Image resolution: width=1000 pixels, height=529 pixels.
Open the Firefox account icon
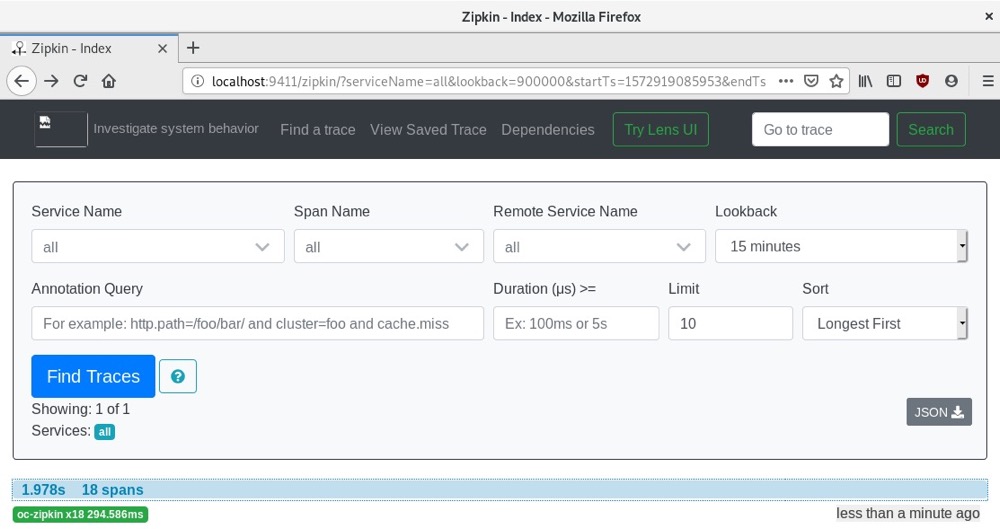[x=951, y=81]
